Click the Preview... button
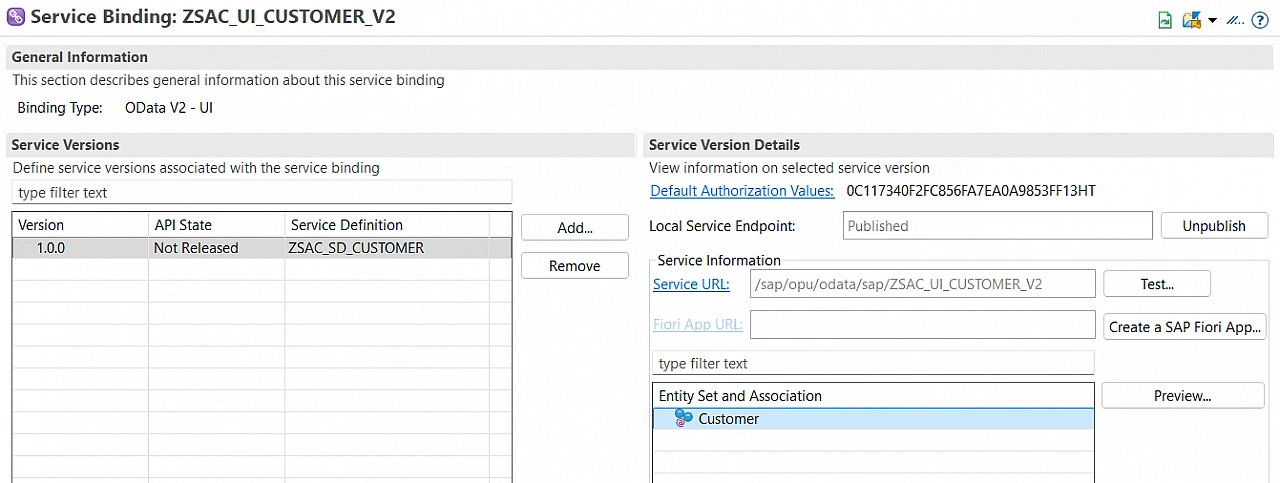Image resolution: width=1280 pixels, height=483 pixels. coord(1183,395)
